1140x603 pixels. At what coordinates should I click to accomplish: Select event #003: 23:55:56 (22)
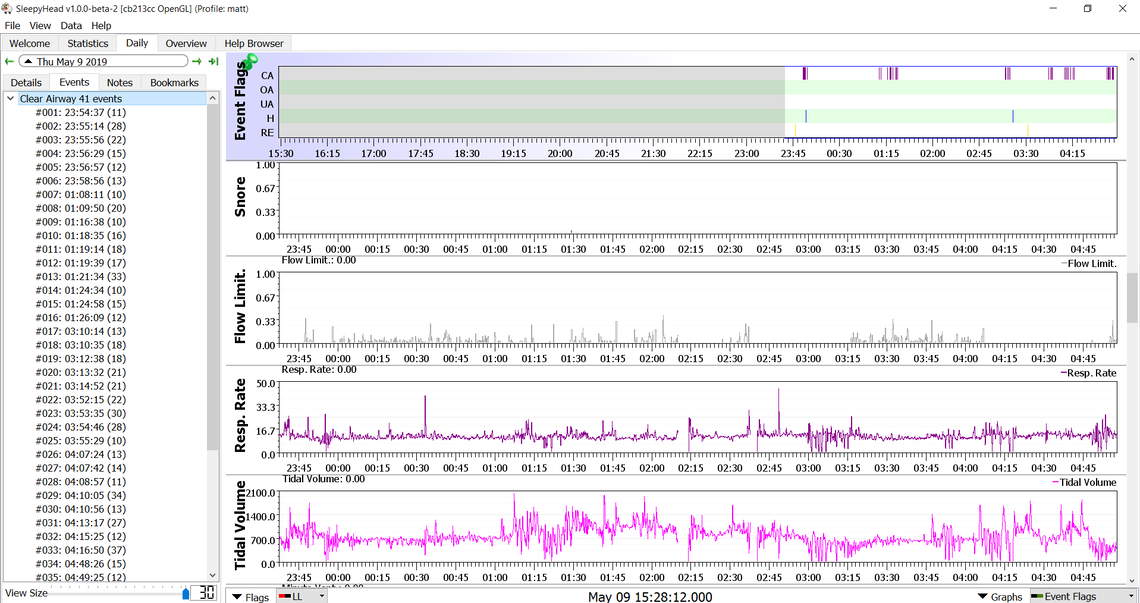point(81,140)
